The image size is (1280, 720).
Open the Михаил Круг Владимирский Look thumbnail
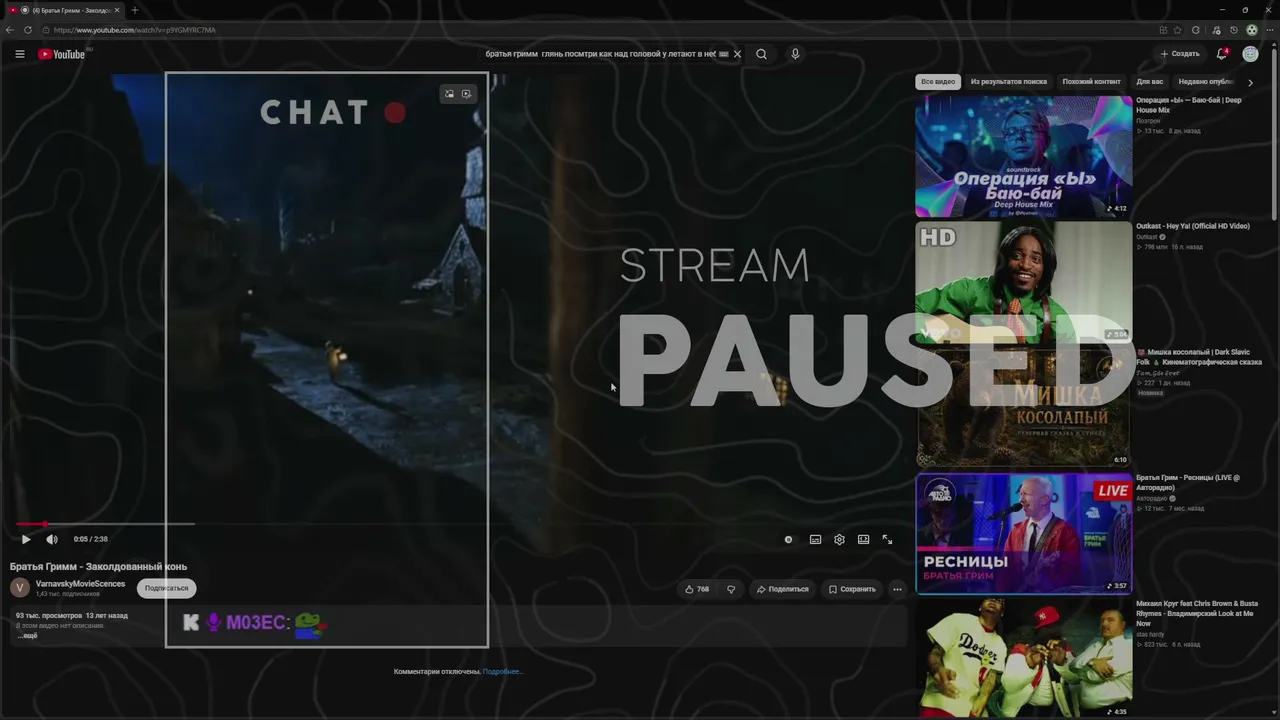pos(1024,658)
